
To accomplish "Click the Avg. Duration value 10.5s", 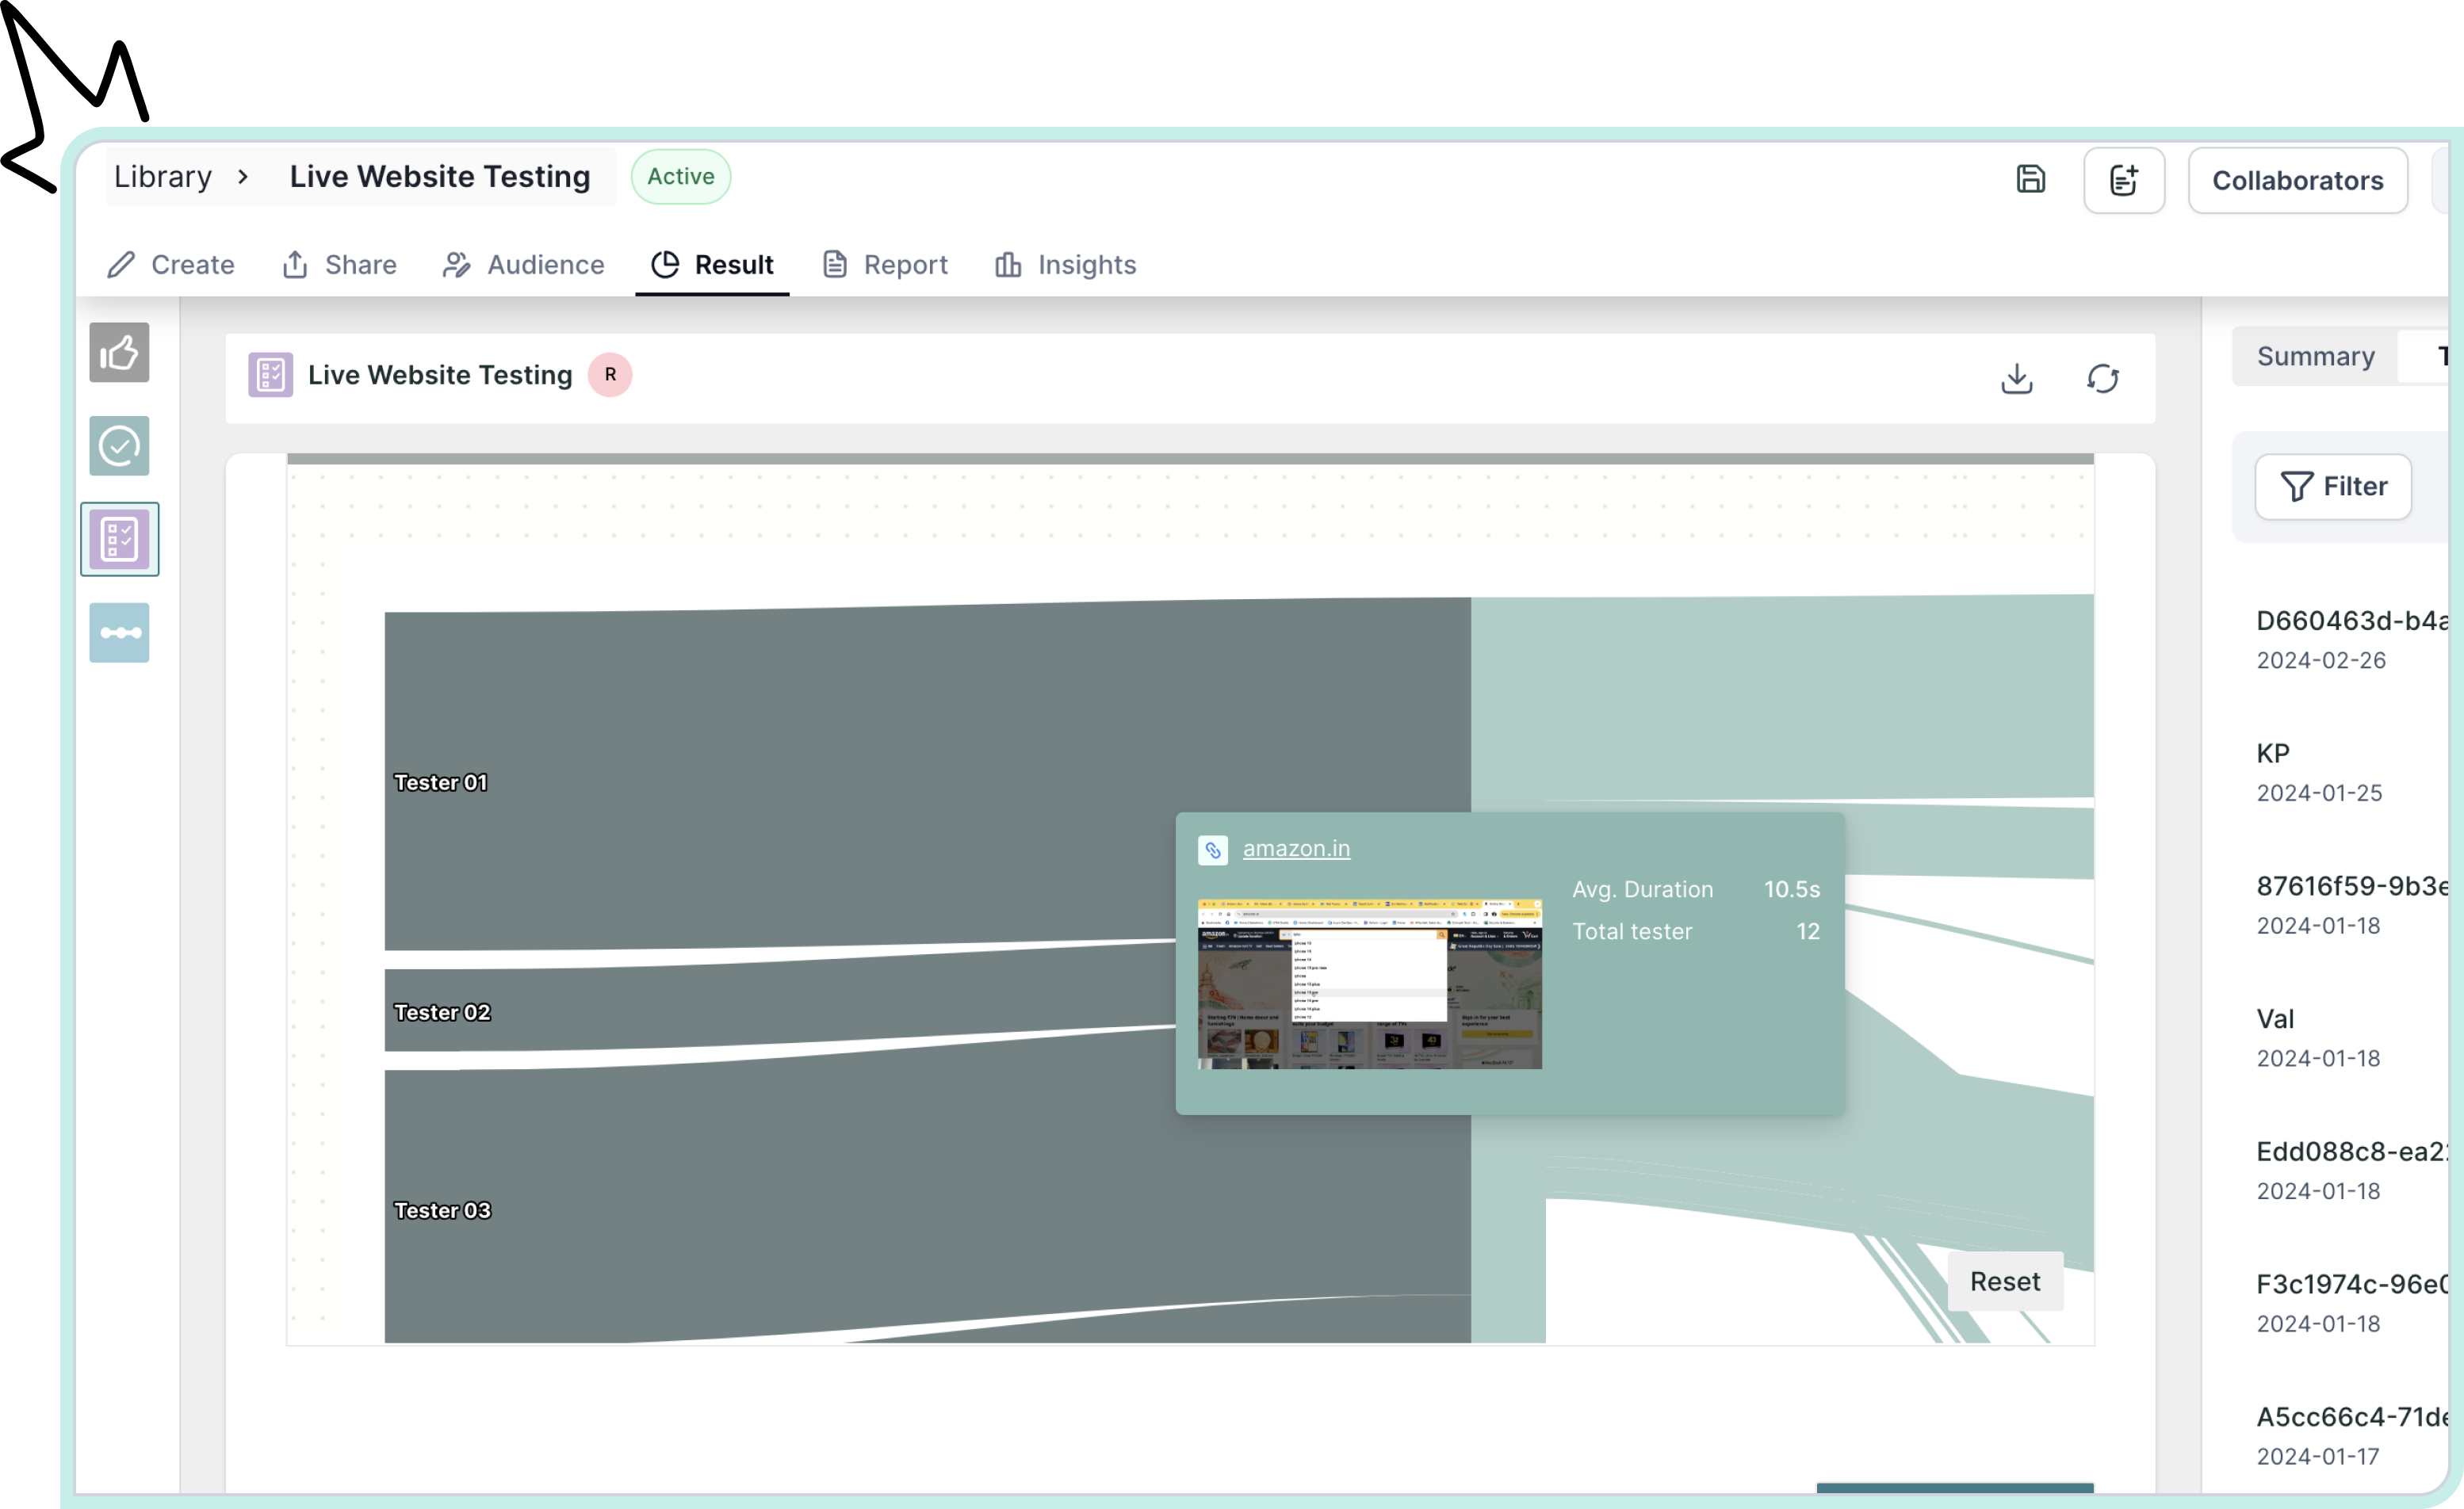I will pyautogui.click(x=1791, y=890).
